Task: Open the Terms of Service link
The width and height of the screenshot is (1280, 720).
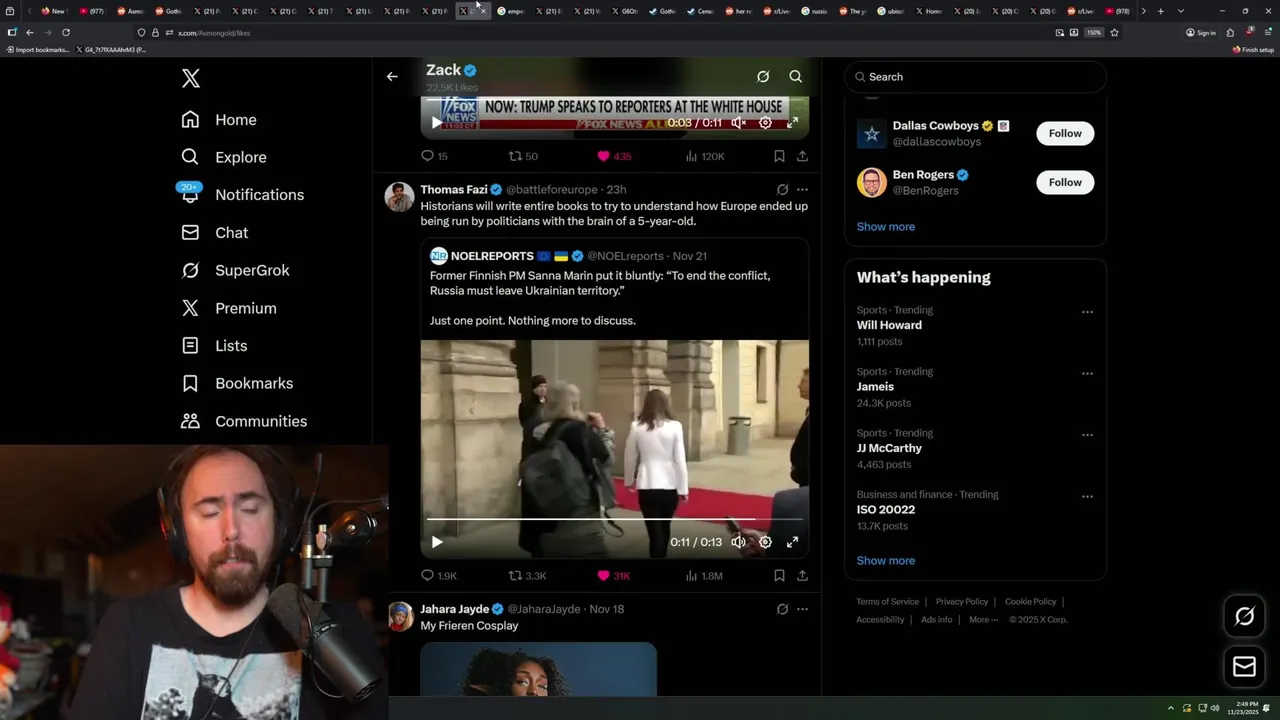Action: (x=887, y=602)
